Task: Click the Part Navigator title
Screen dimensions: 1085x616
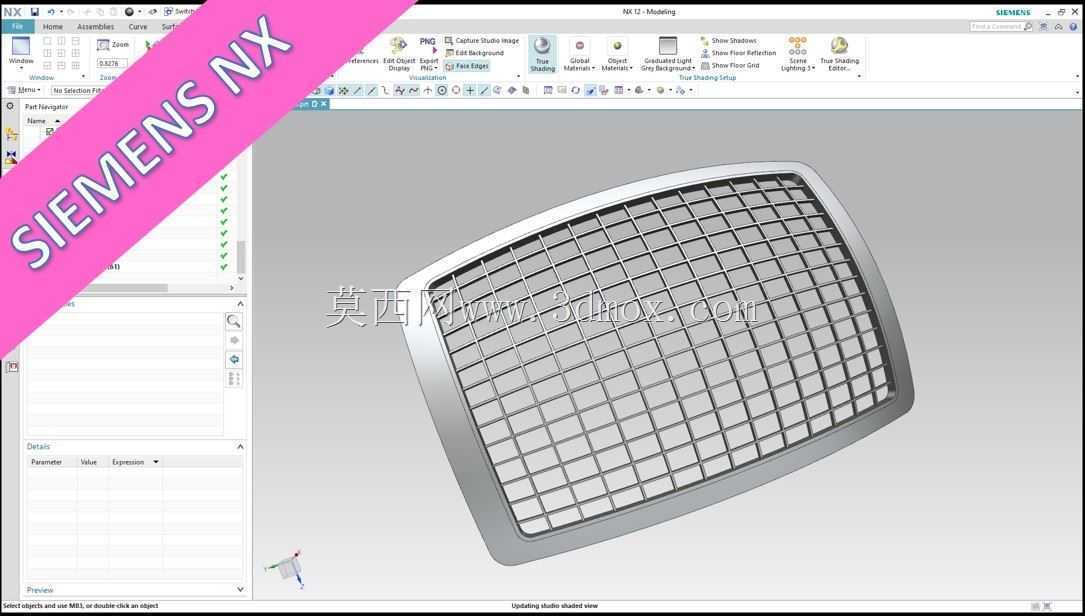Action: (x=46, y=107)
